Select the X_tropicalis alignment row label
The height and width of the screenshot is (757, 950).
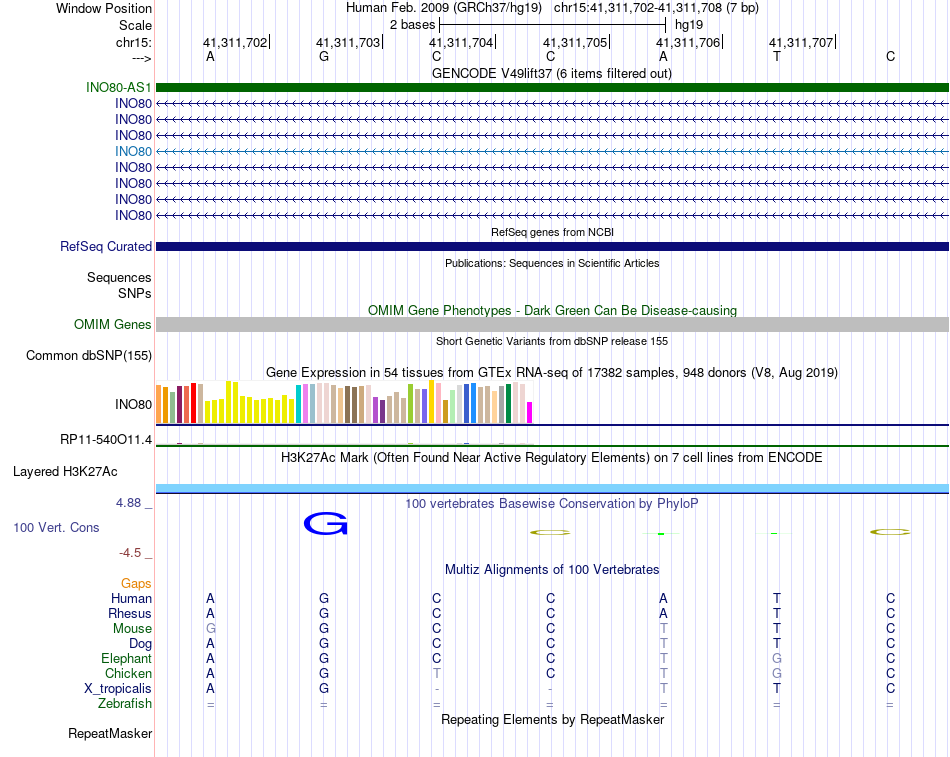click(x=118, y=689)
